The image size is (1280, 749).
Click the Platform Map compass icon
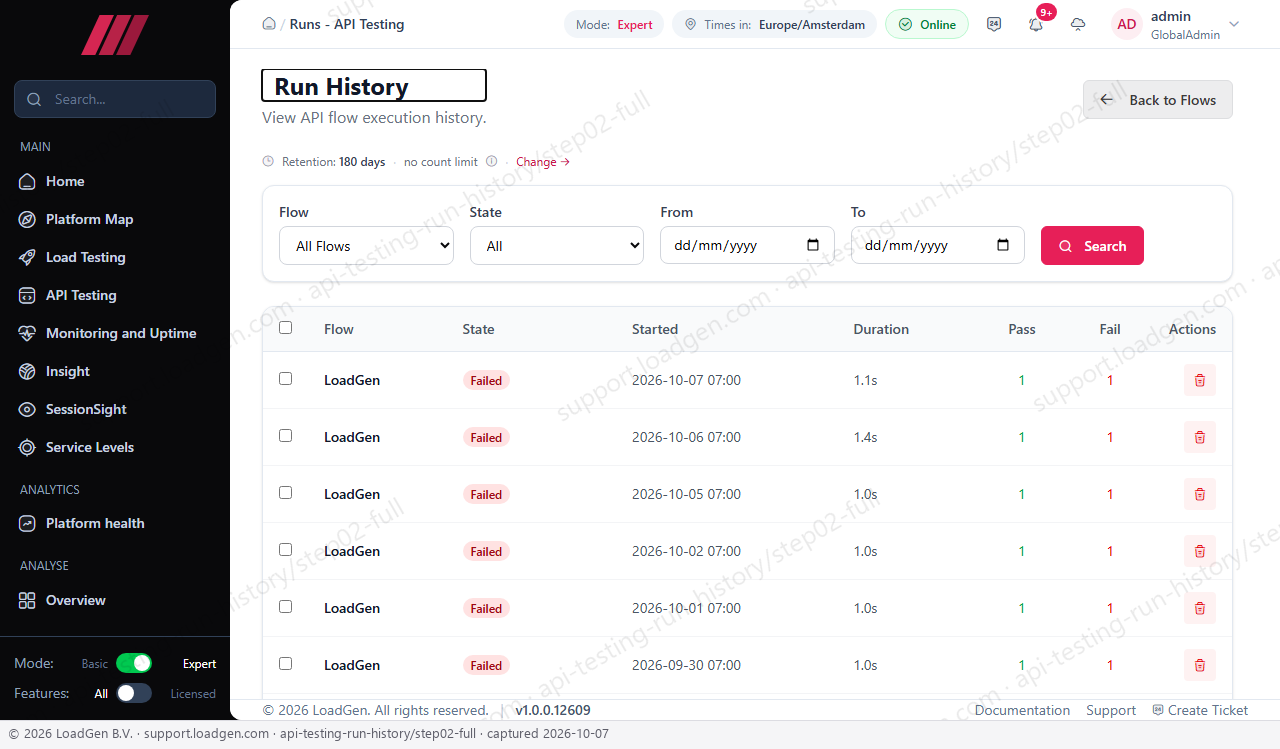[x=27, y=219]
